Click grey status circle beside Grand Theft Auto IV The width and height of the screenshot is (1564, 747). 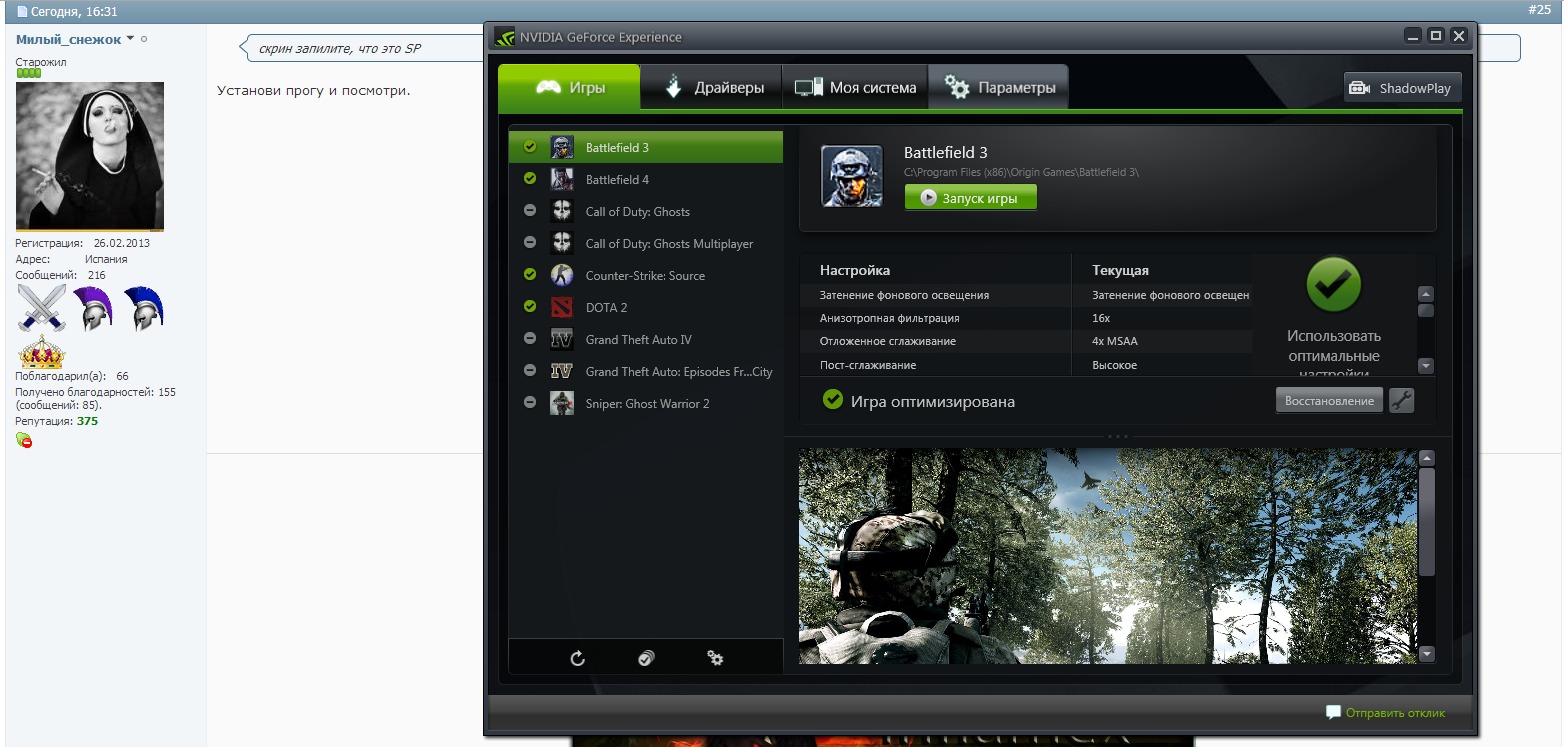coord(530,340)
